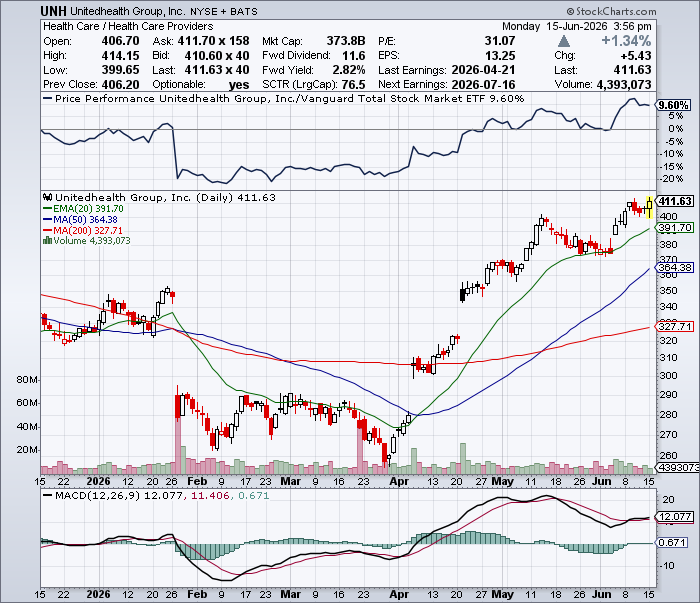Click the P/E value 31.07
Image resolution: width=700 pixels, height=603 pixels.
(500, 41)
